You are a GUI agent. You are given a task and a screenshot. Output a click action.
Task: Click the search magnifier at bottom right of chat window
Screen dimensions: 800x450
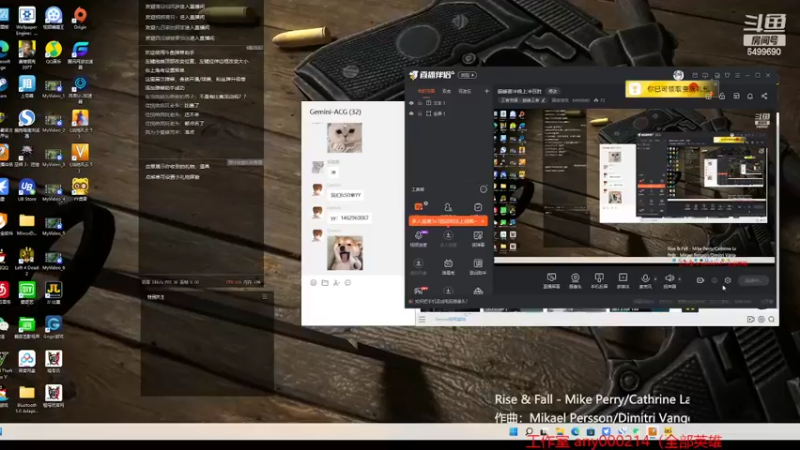click(771, 319)
